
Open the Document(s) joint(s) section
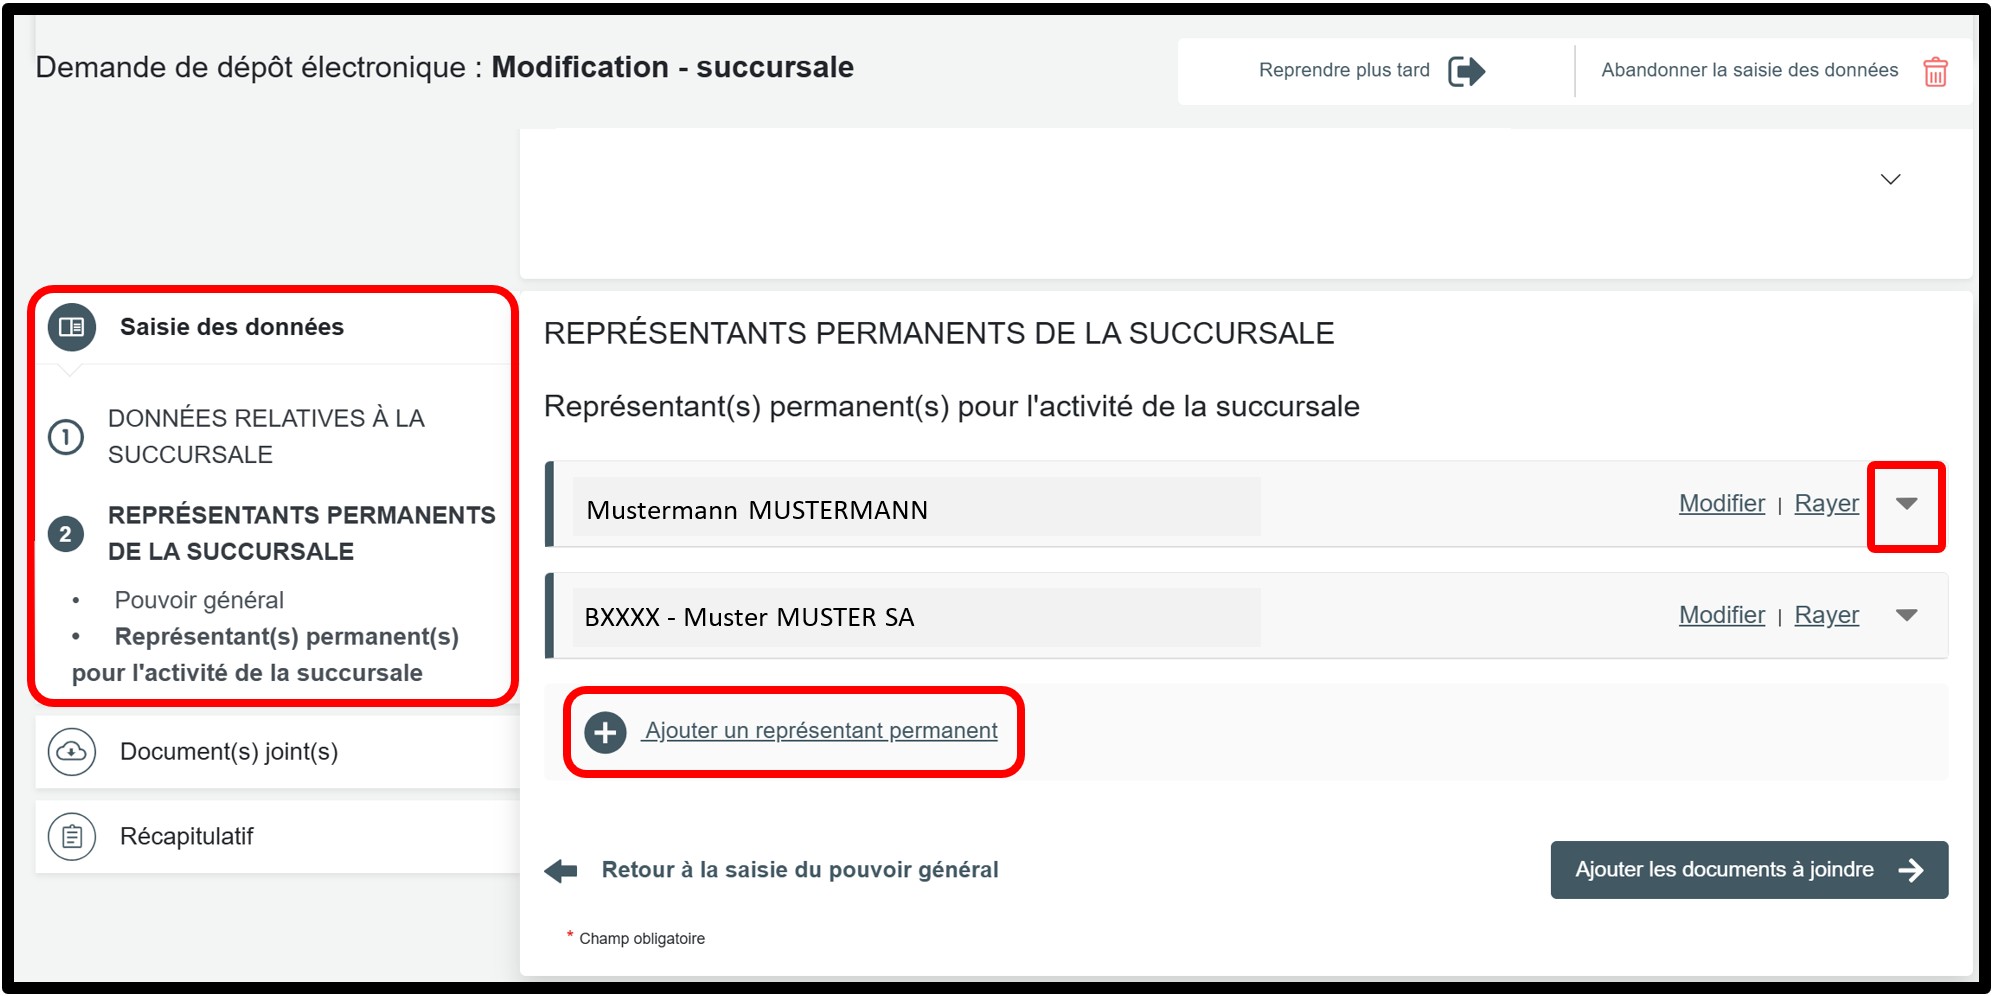point(229,752)
